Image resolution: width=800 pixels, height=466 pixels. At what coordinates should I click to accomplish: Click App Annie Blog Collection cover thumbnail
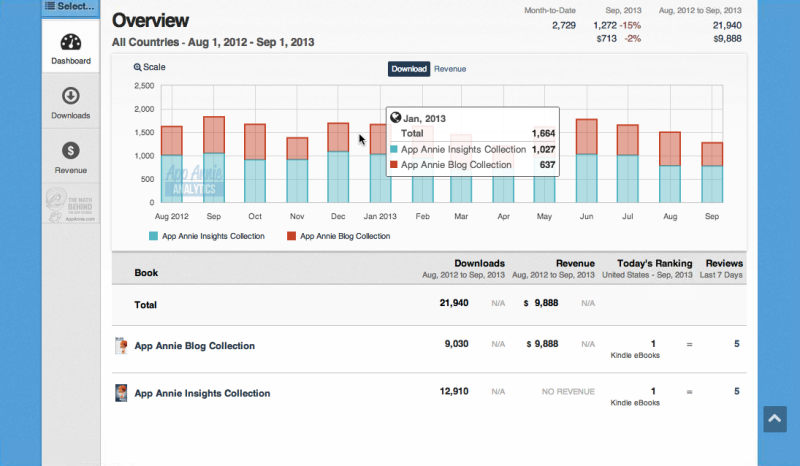pyautogui.click(x=121, y=346)
